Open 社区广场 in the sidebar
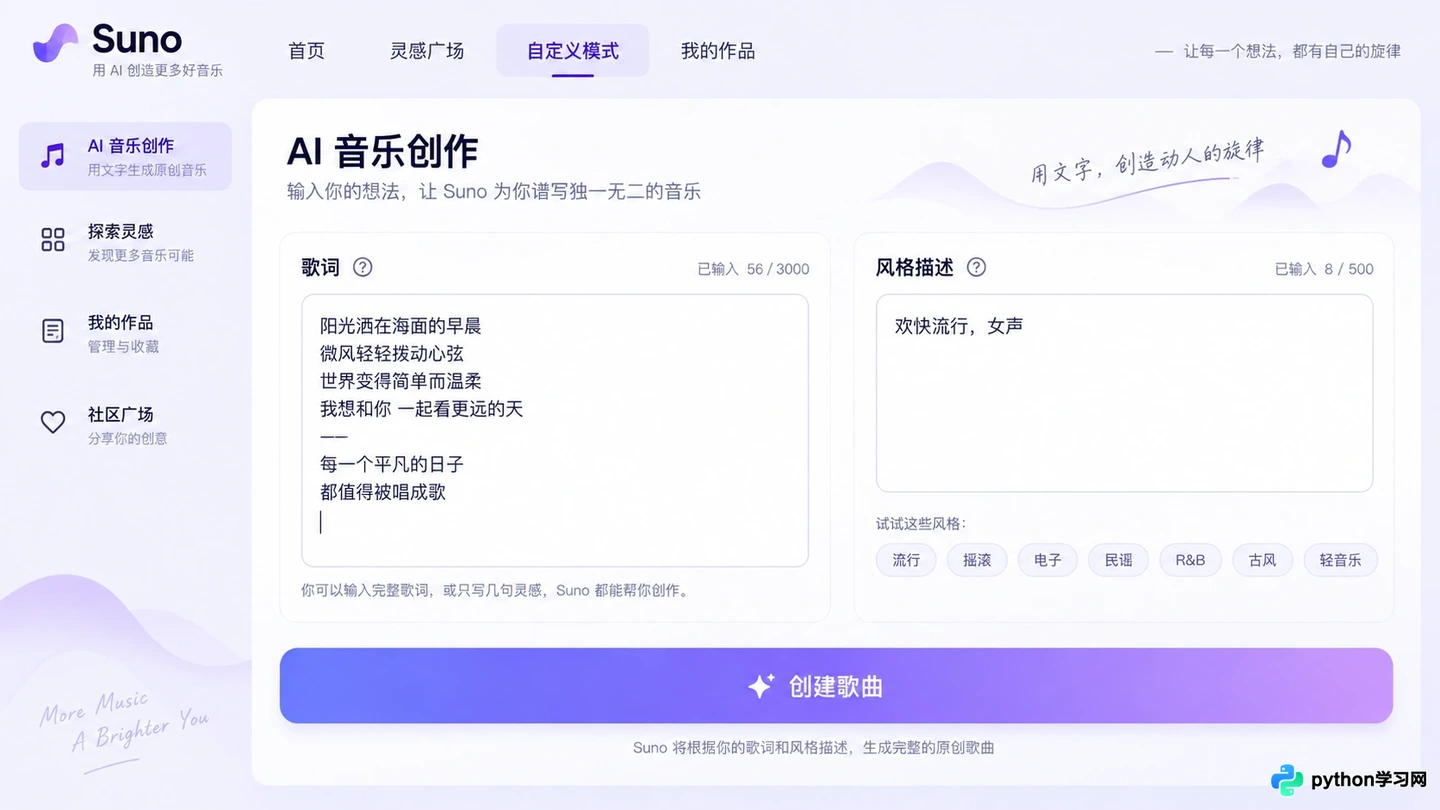The width and height of the screenshot is (1440, 810). [x=125, y=424]
